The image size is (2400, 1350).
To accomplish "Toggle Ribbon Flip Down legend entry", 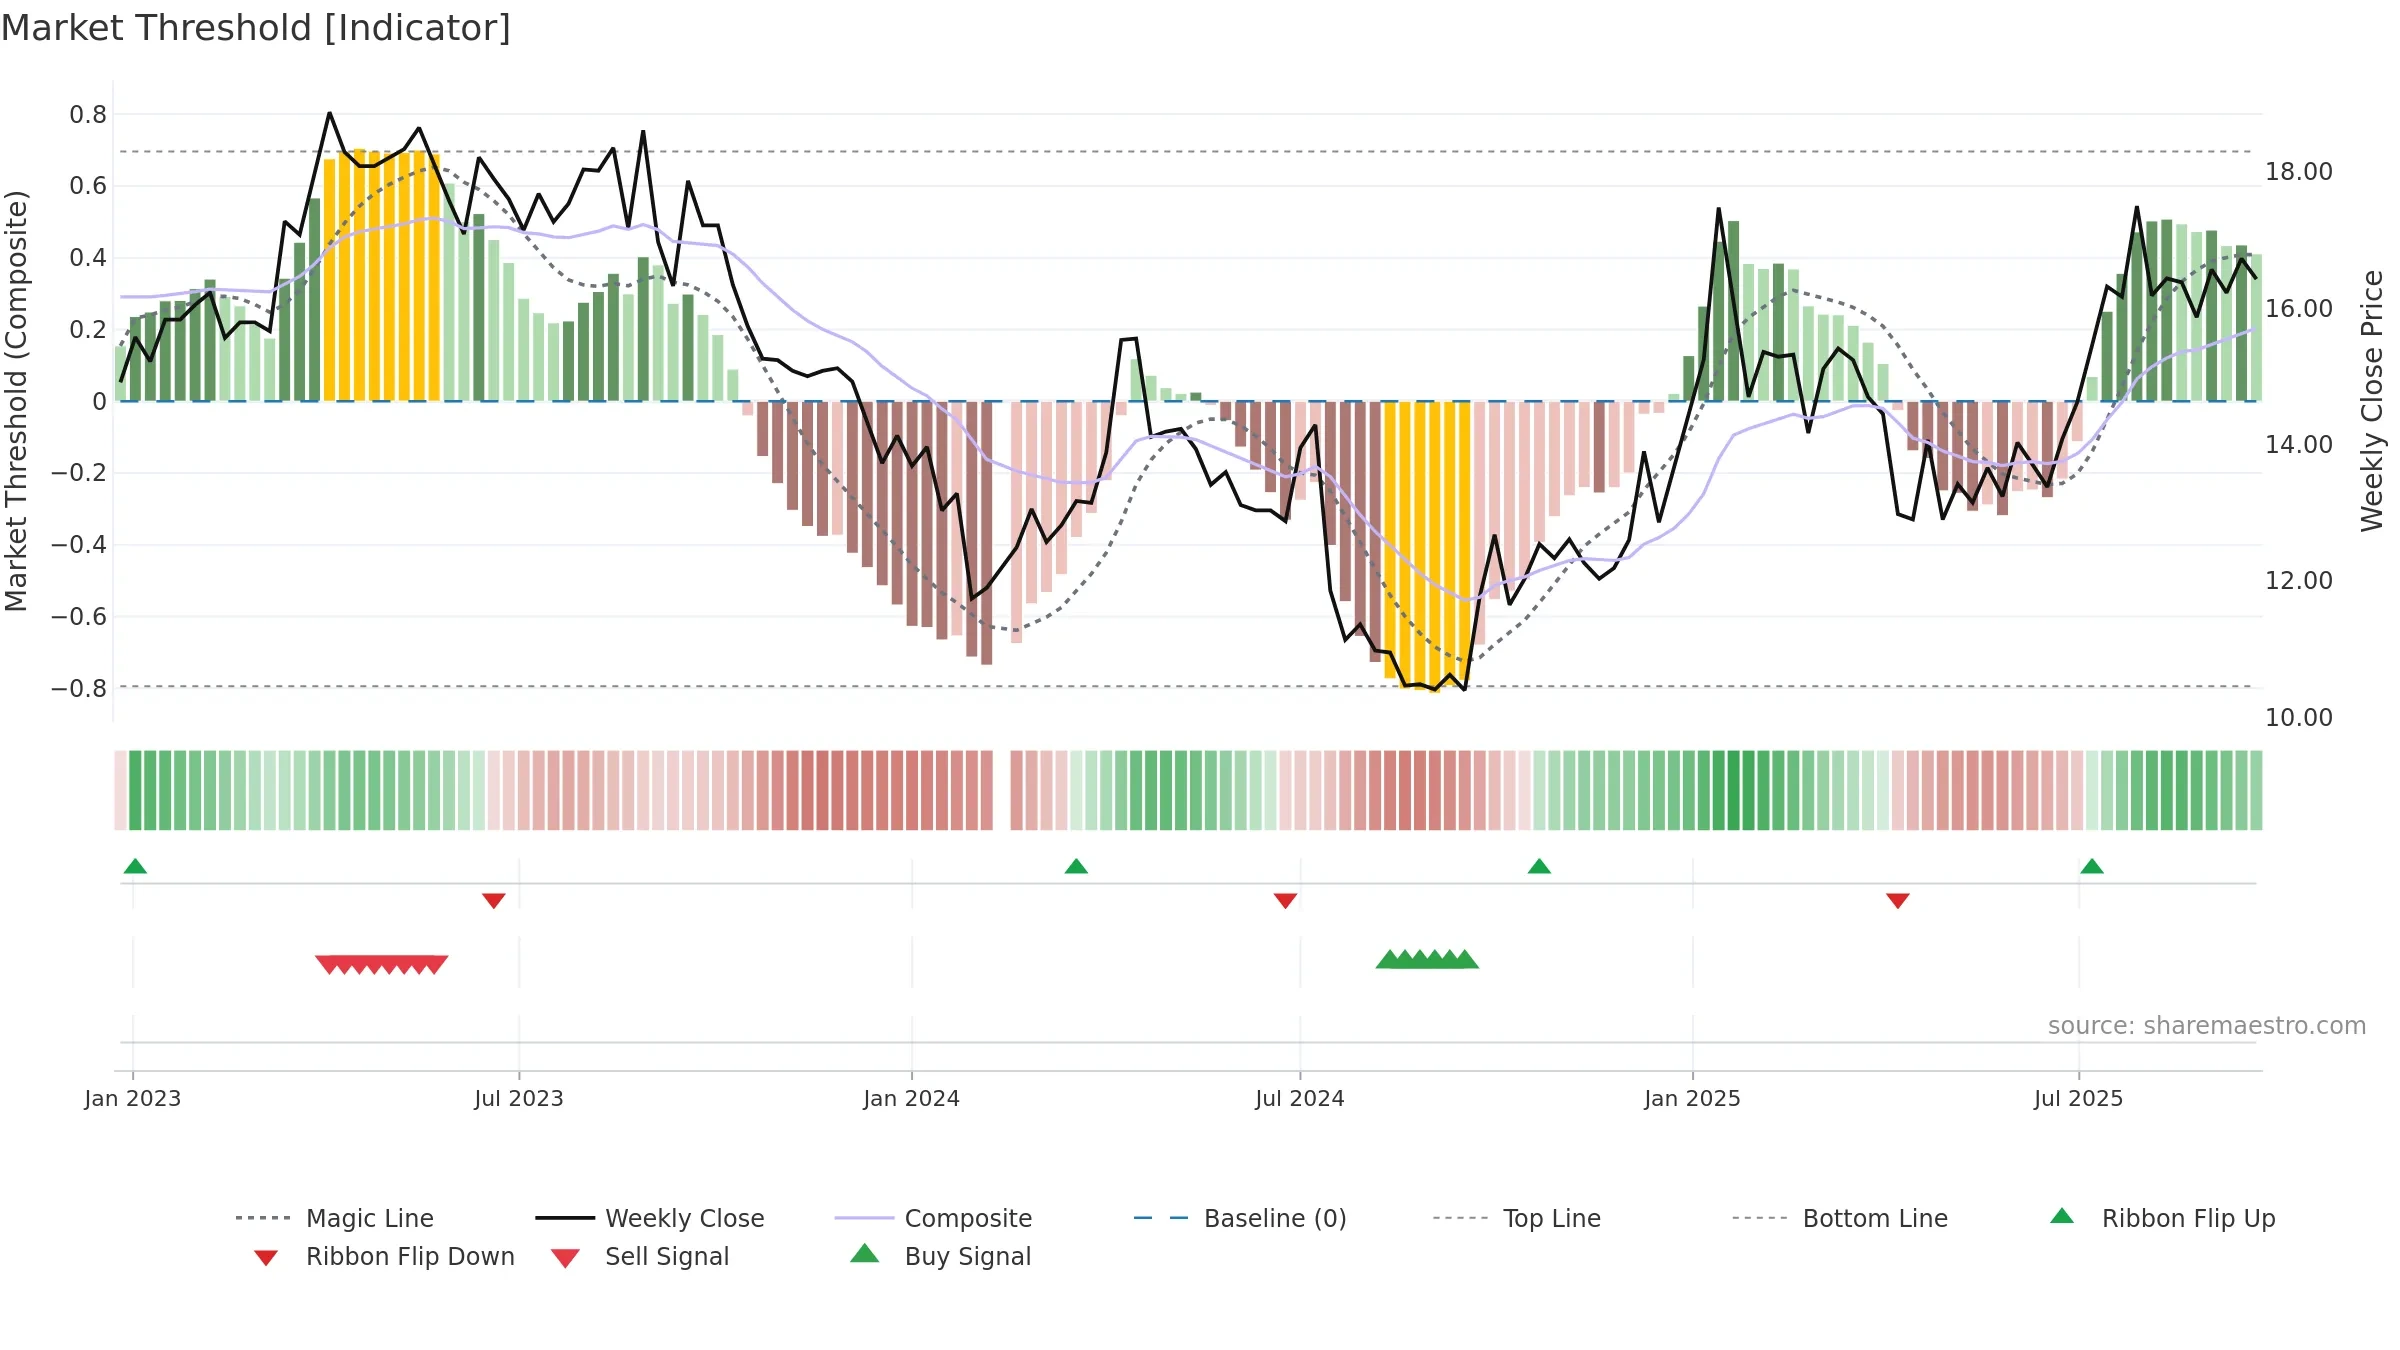I will tap(385, 1256).
